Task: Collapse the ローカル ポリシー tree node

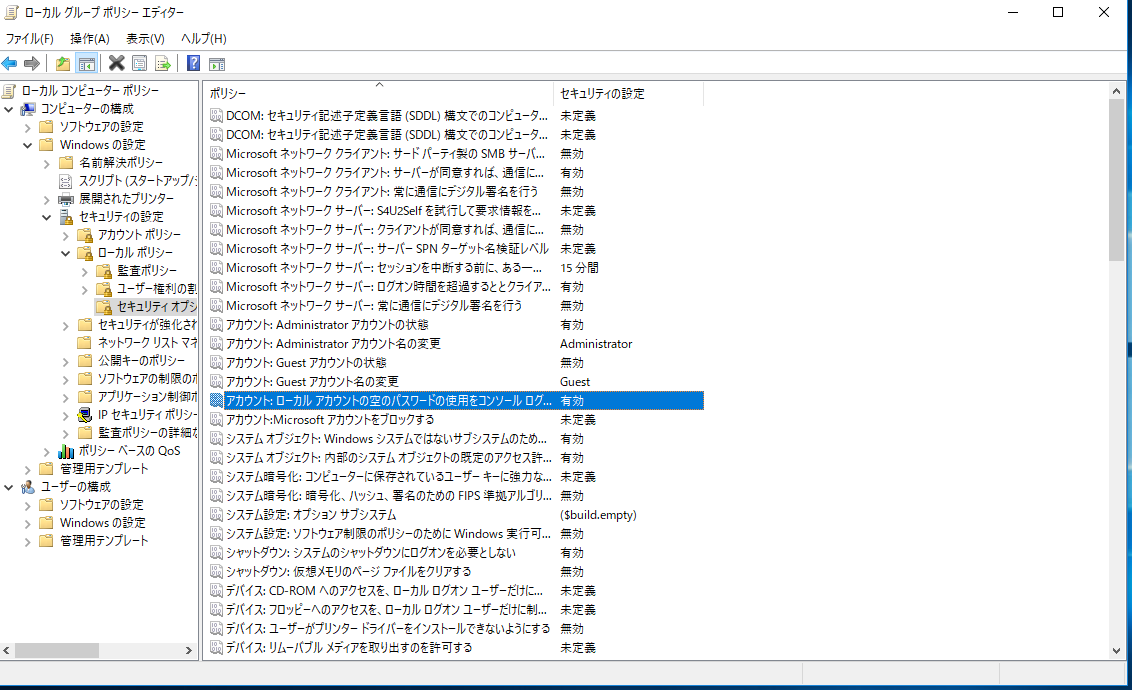Action: pos(65,253)
